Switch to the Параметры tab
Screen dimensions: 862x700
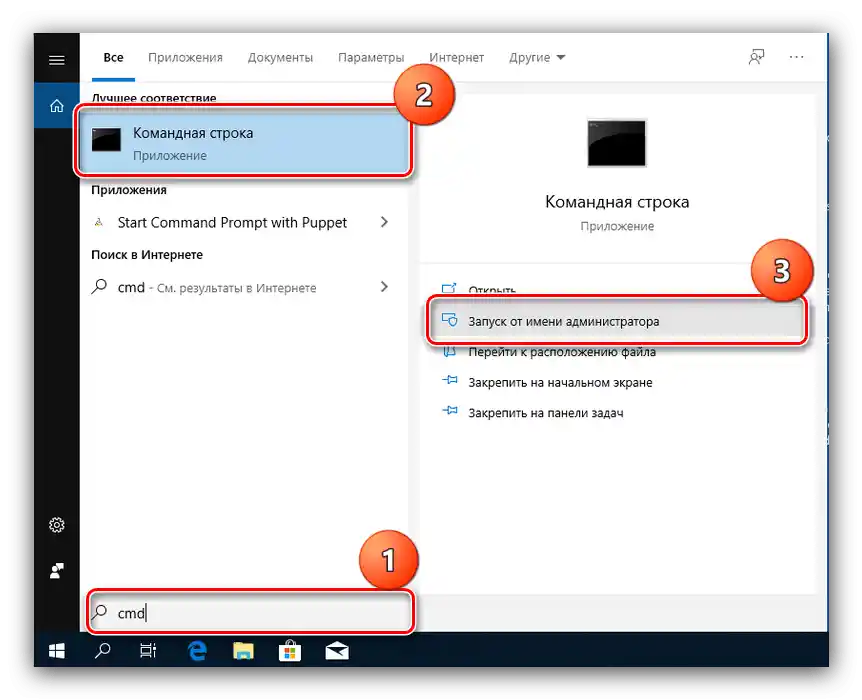tap(371, 57)
